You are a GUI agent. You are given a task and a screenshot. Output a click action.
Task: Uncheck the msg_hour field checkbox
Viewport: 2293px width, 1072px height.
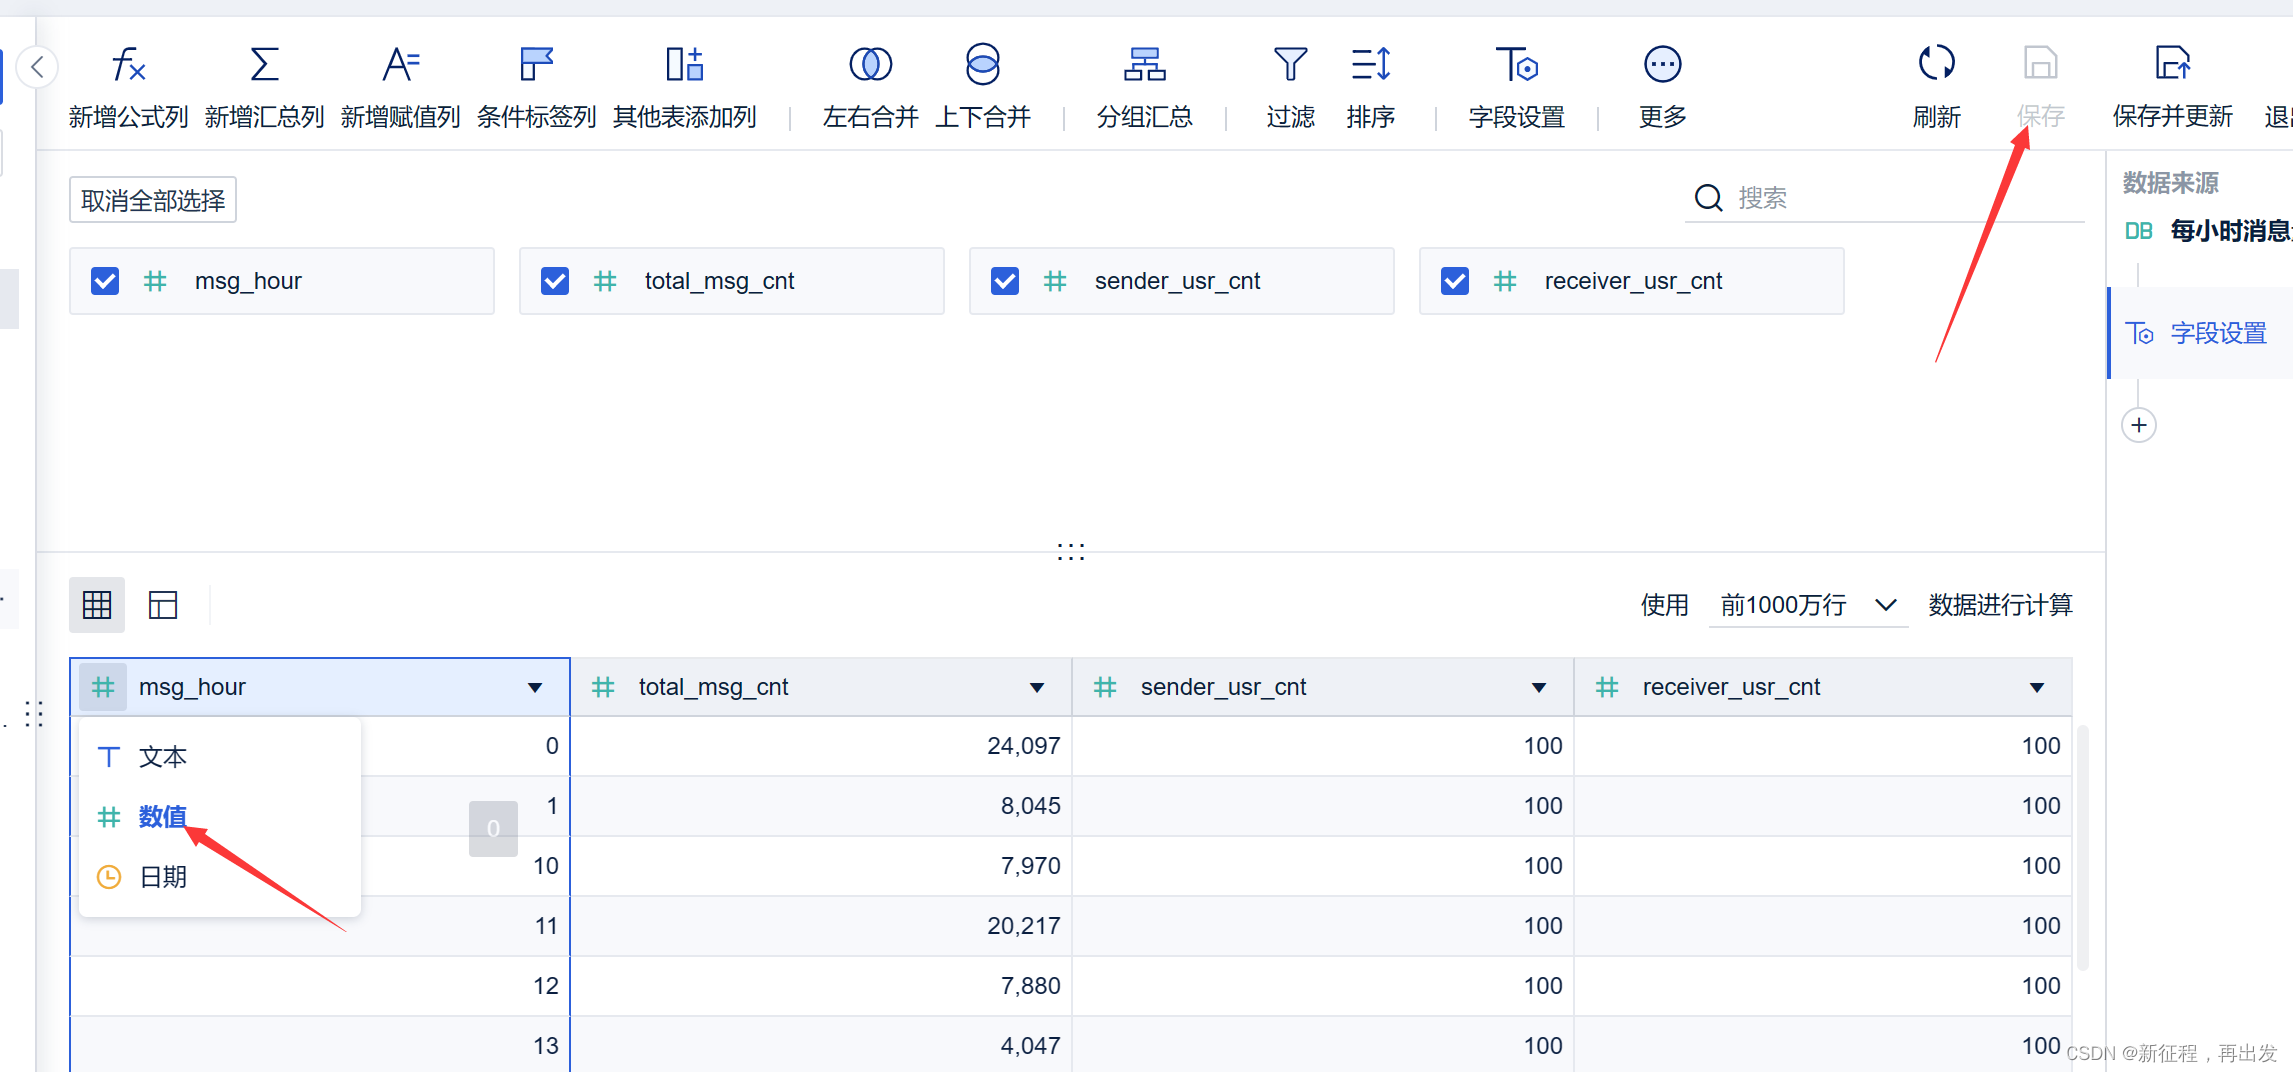tap(105, 281)
